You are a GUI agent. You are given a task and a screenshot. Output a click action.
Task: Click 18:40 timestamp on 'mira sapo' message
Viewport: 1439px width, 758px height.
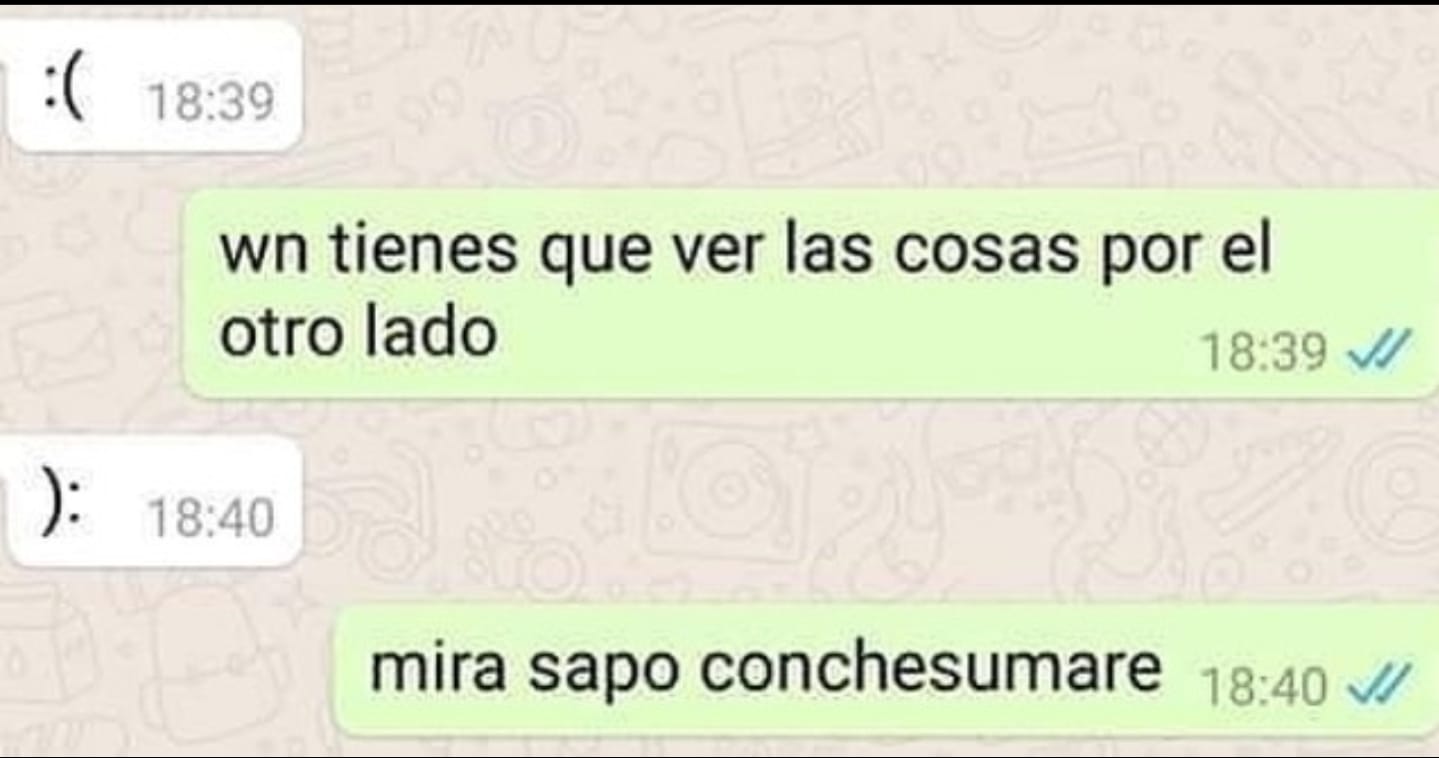coord(1264,686)
